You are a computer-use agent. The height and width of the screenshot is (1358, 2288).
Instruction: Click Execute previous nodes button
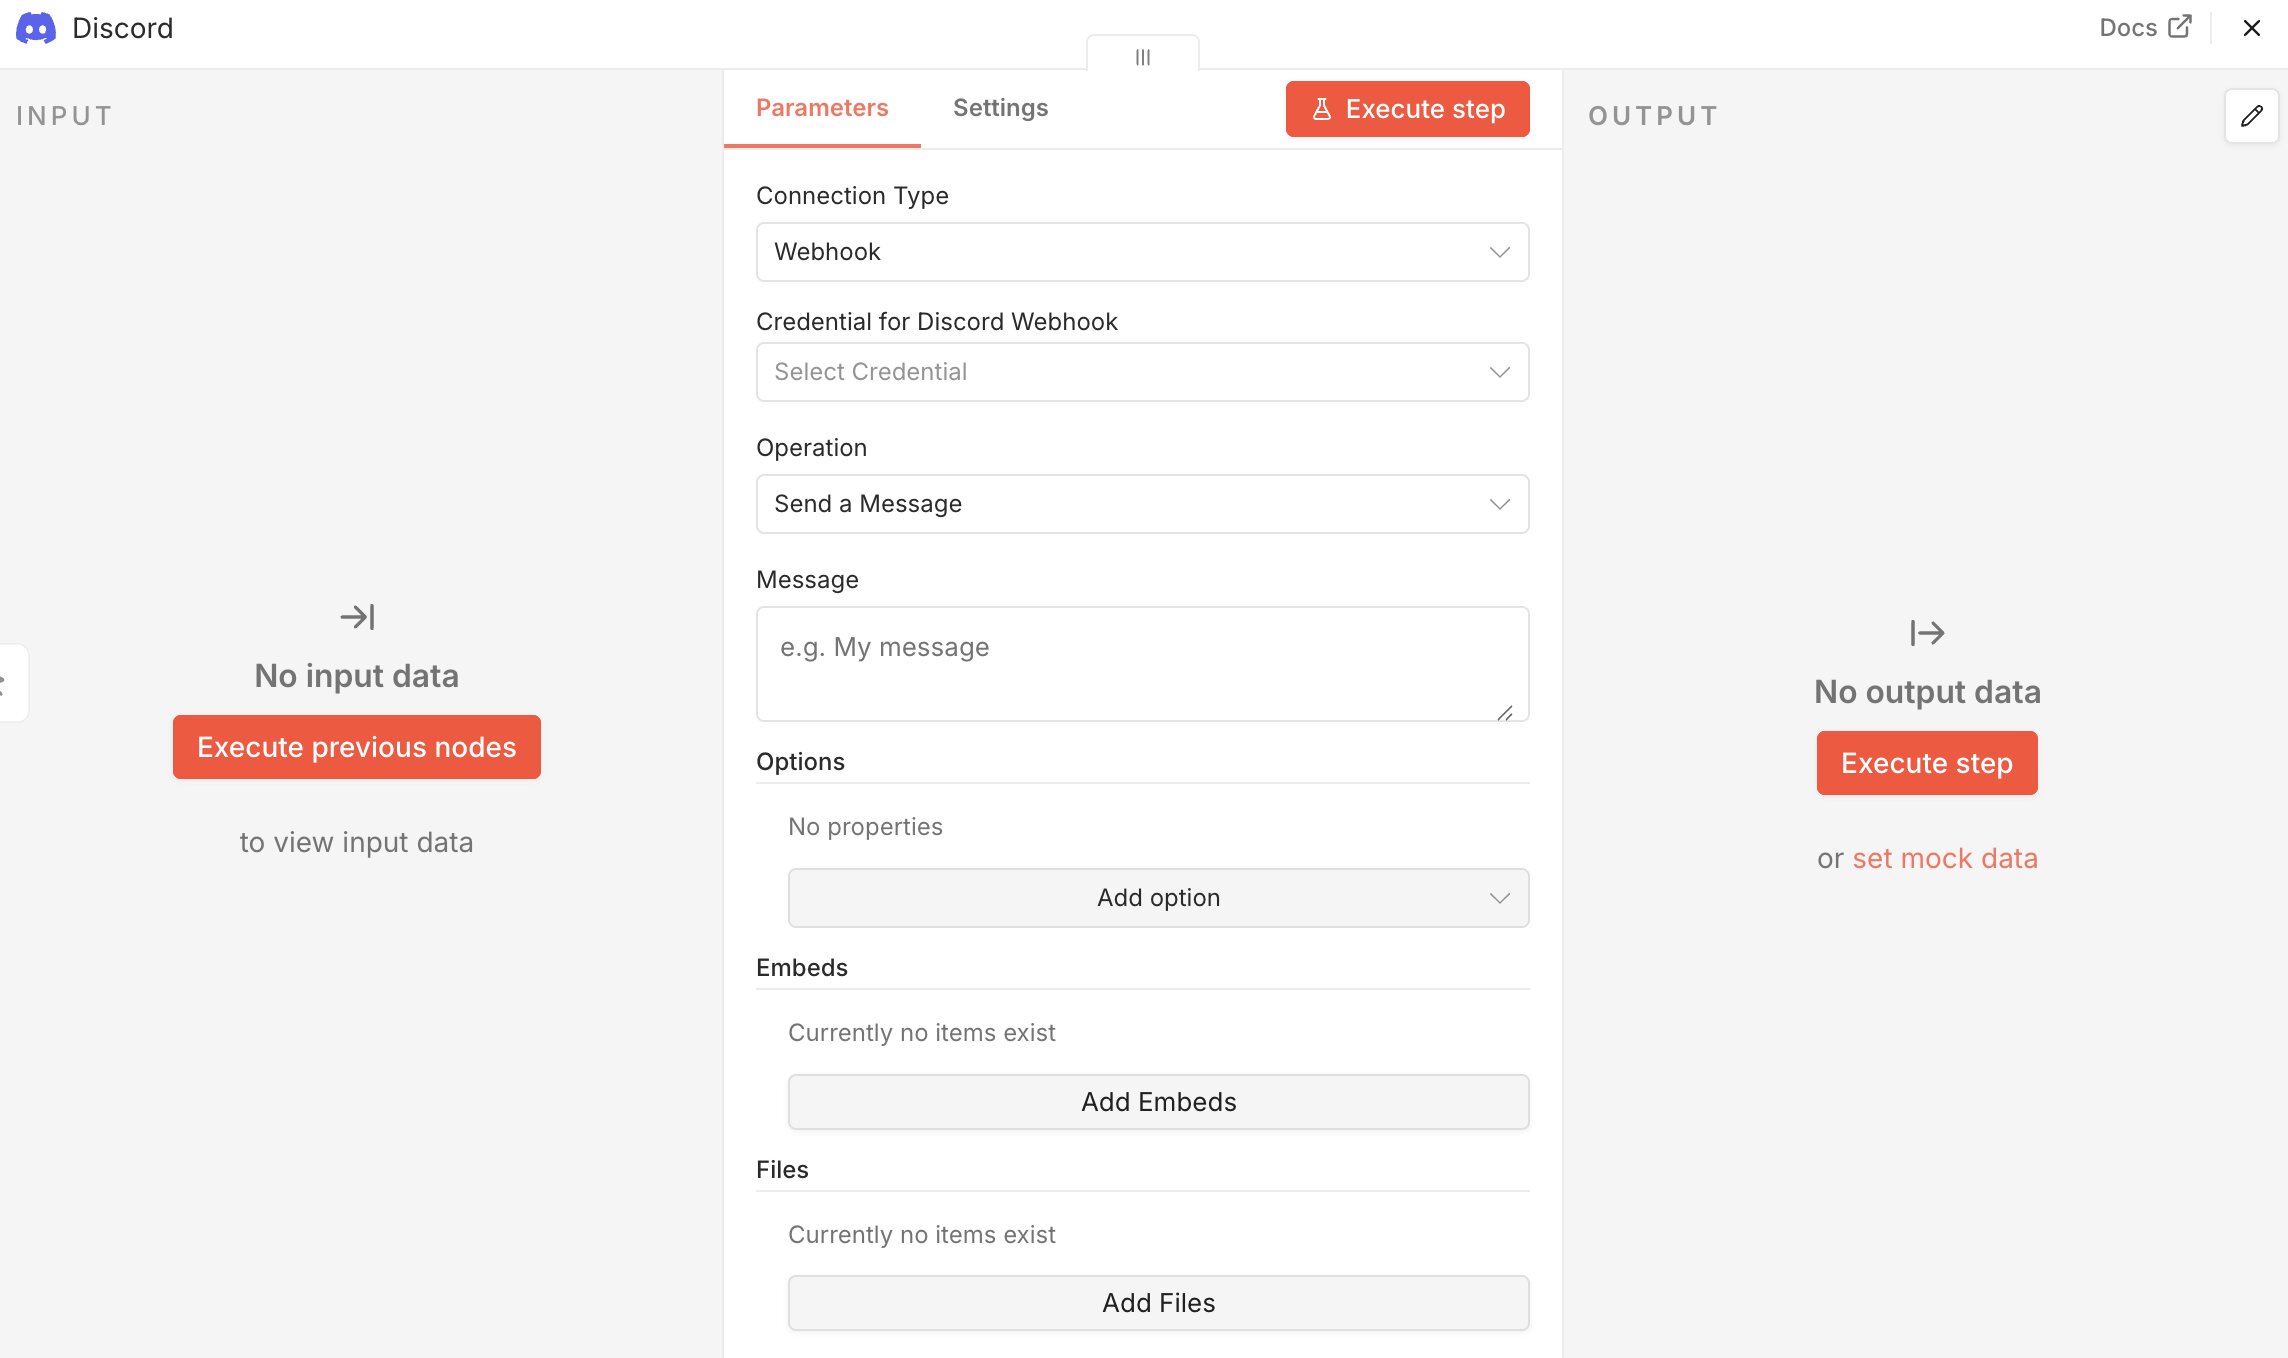click(x=357, y=747)
